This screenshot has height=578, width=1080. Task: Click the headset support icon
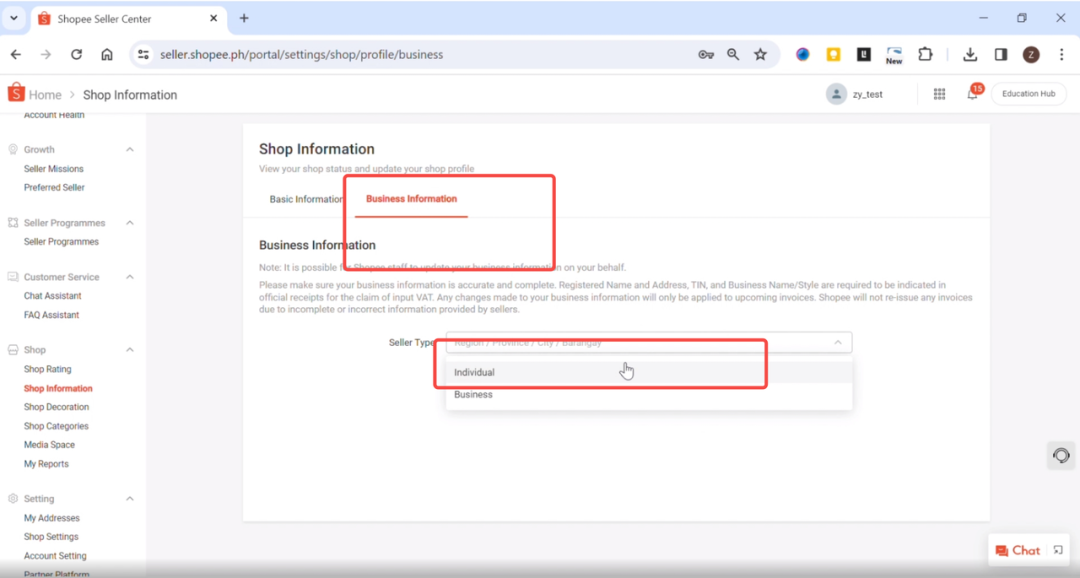point(1061,456)
